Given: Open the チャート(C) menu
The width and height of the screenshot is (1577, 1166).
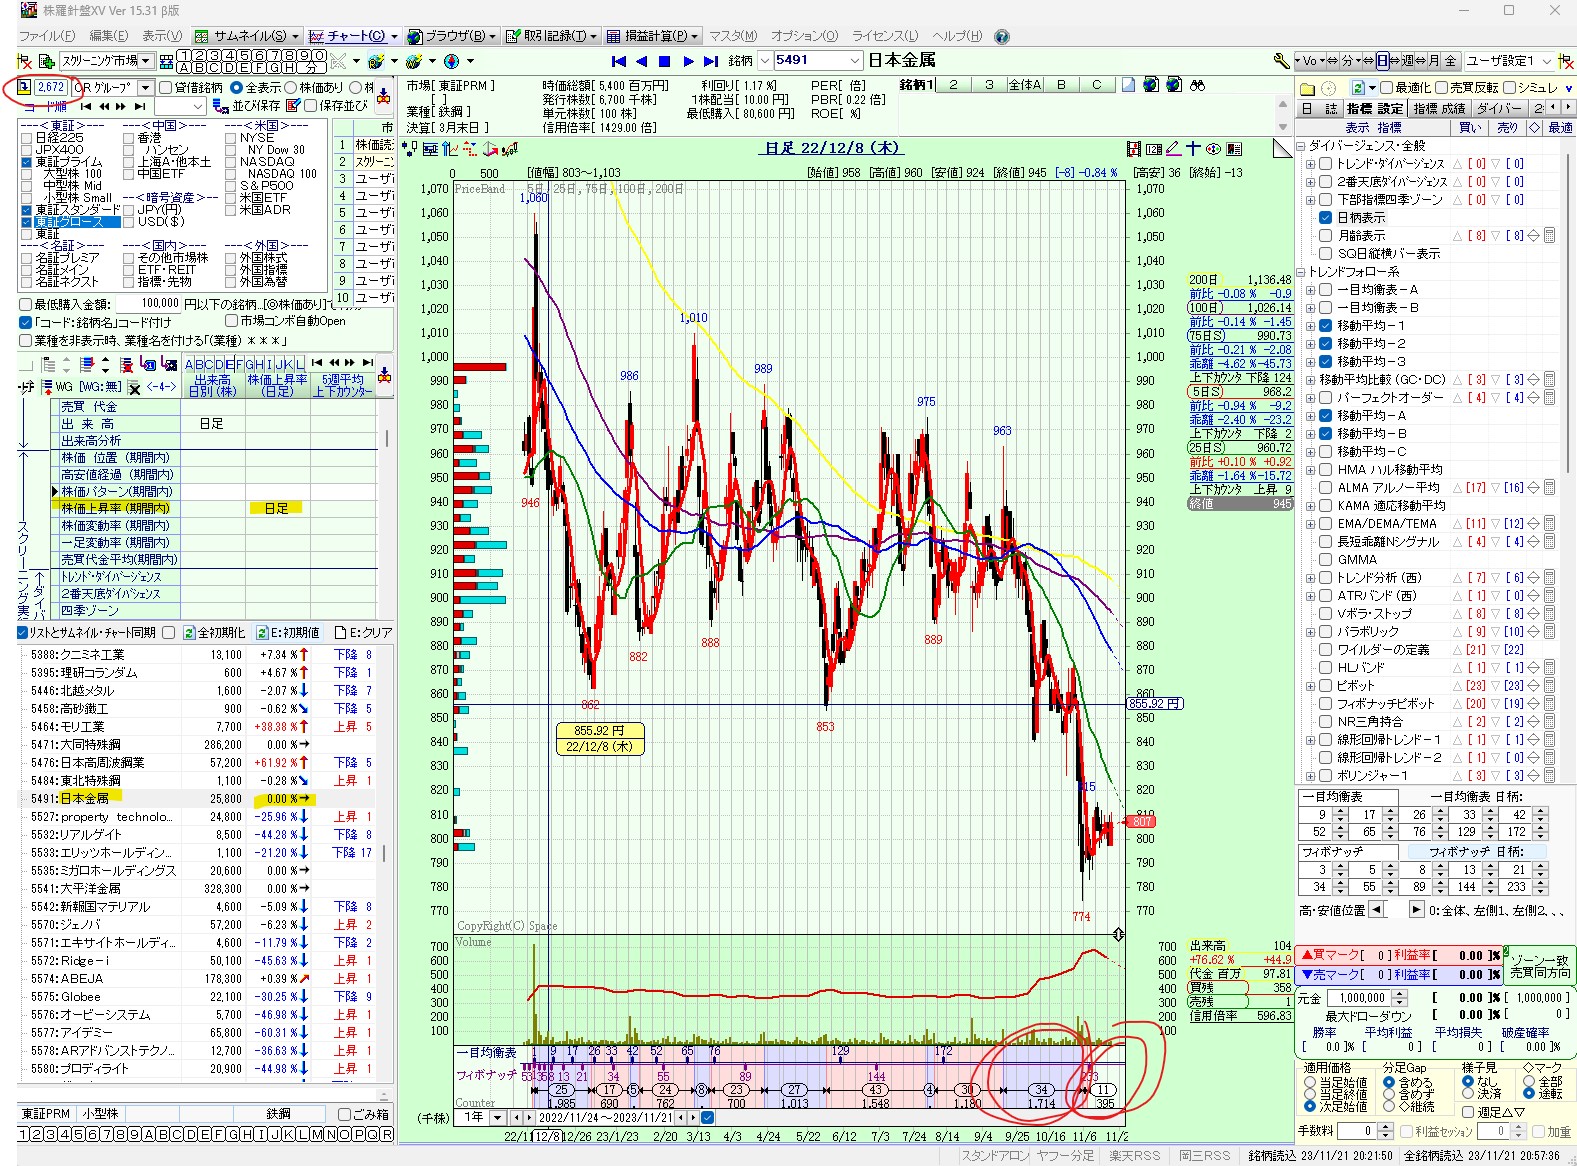Looking at the screenshot, I should tap(352, 36).
